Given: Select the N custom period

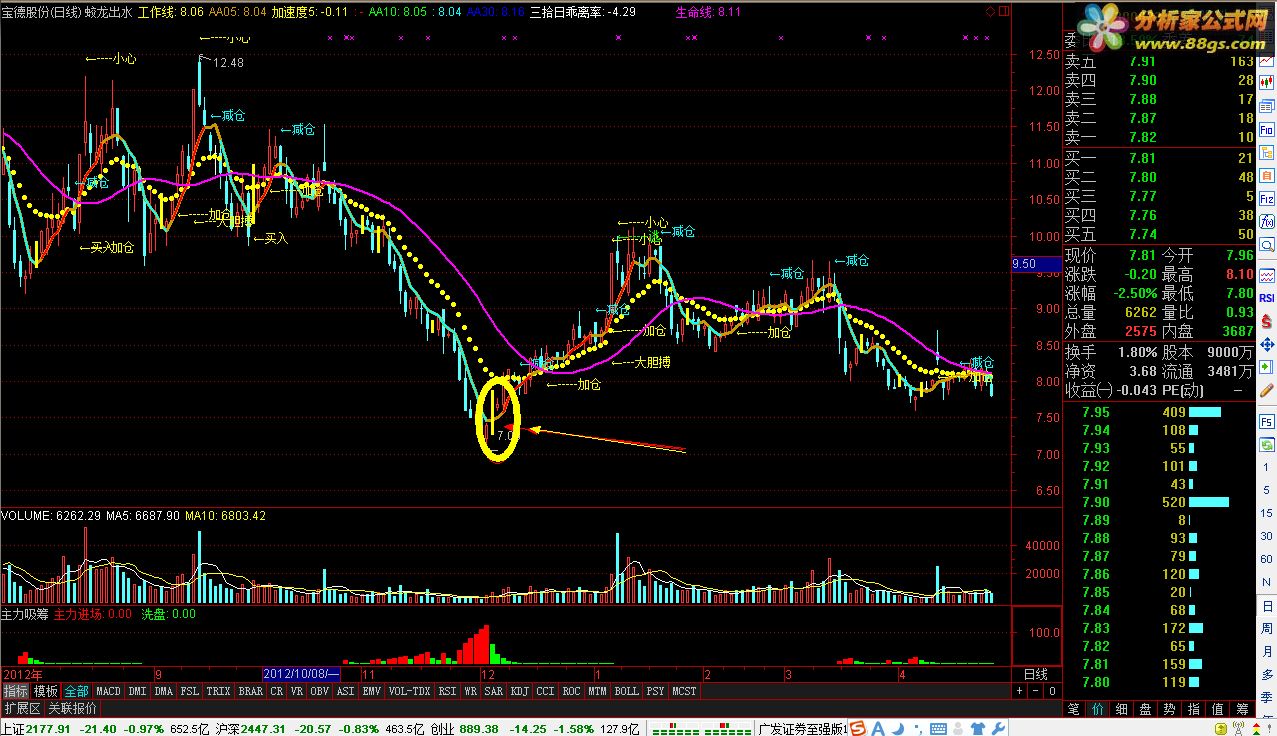Looking at the screenshot, I should point(1267,582).
